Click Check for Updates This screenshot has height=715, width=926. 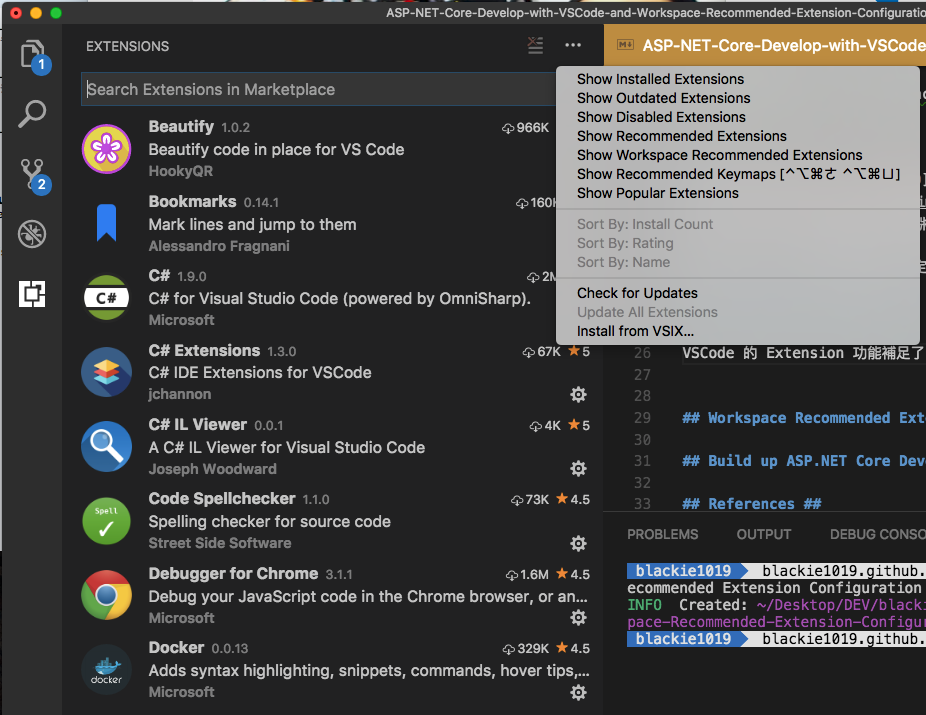[637, 293]
